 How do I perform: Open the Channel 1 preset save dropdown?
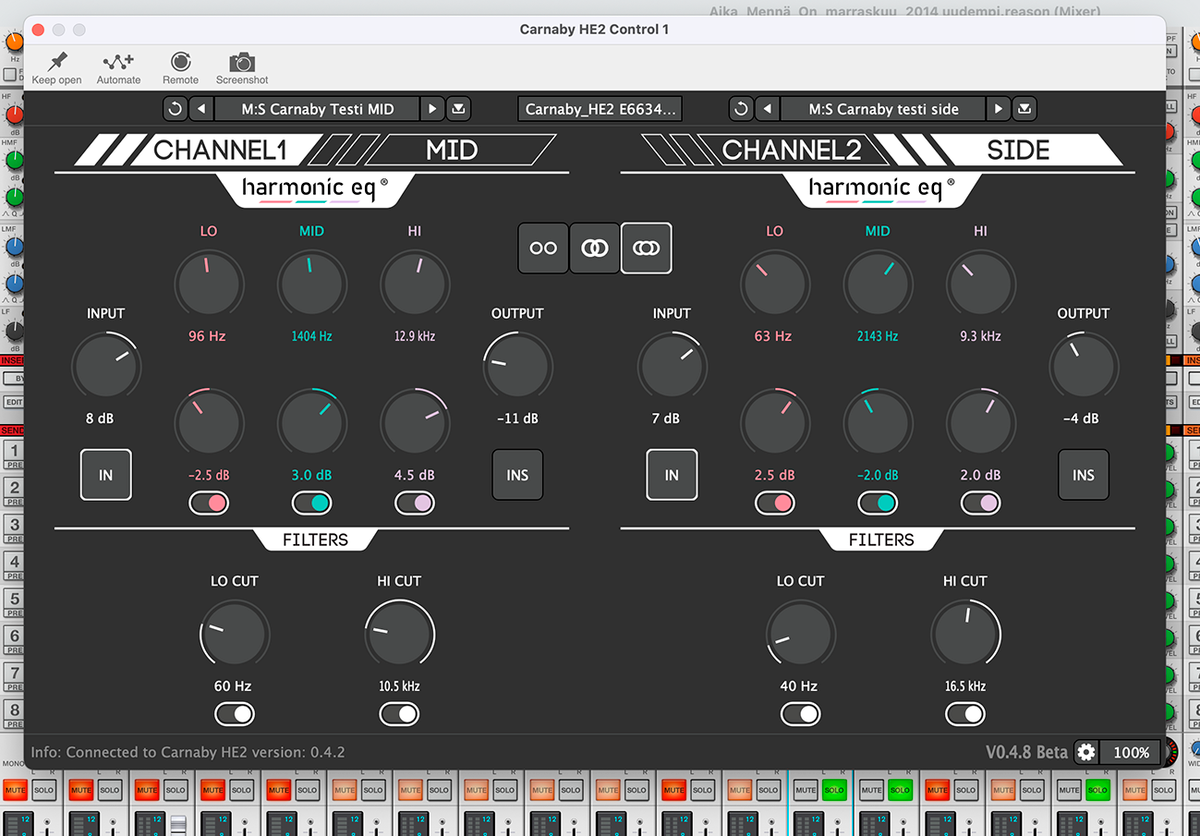[458, 109]
